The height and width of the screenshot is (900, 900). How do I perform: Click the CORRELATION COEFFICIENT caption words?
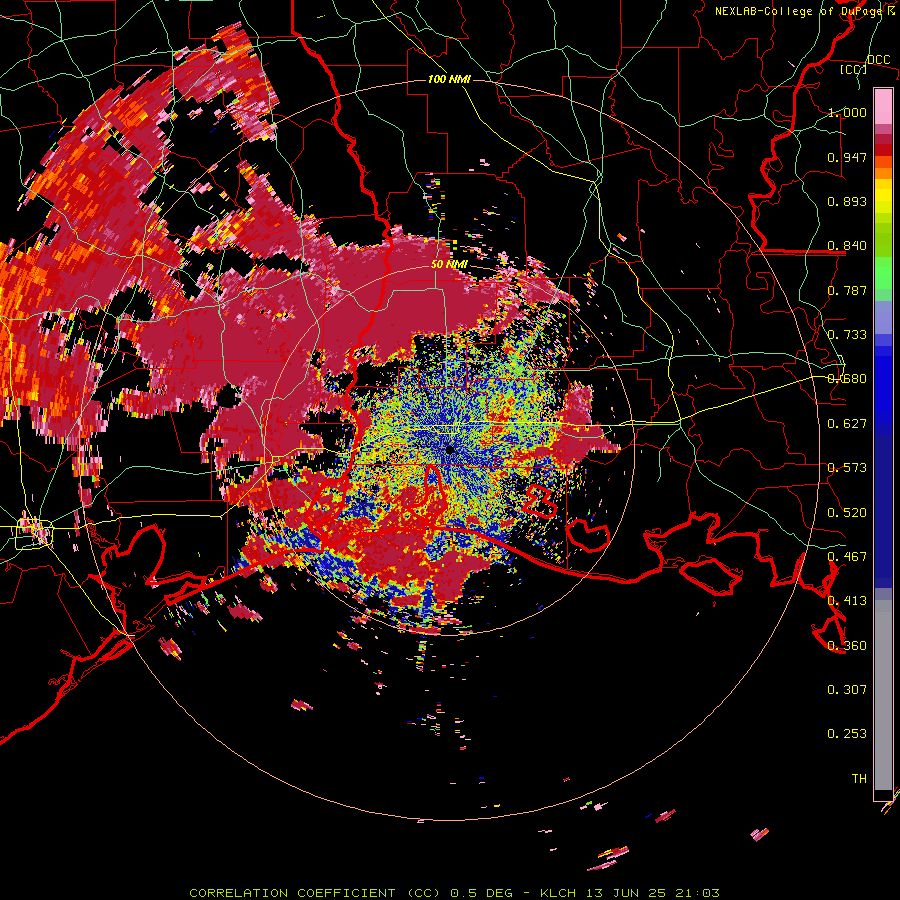(292, 893)
